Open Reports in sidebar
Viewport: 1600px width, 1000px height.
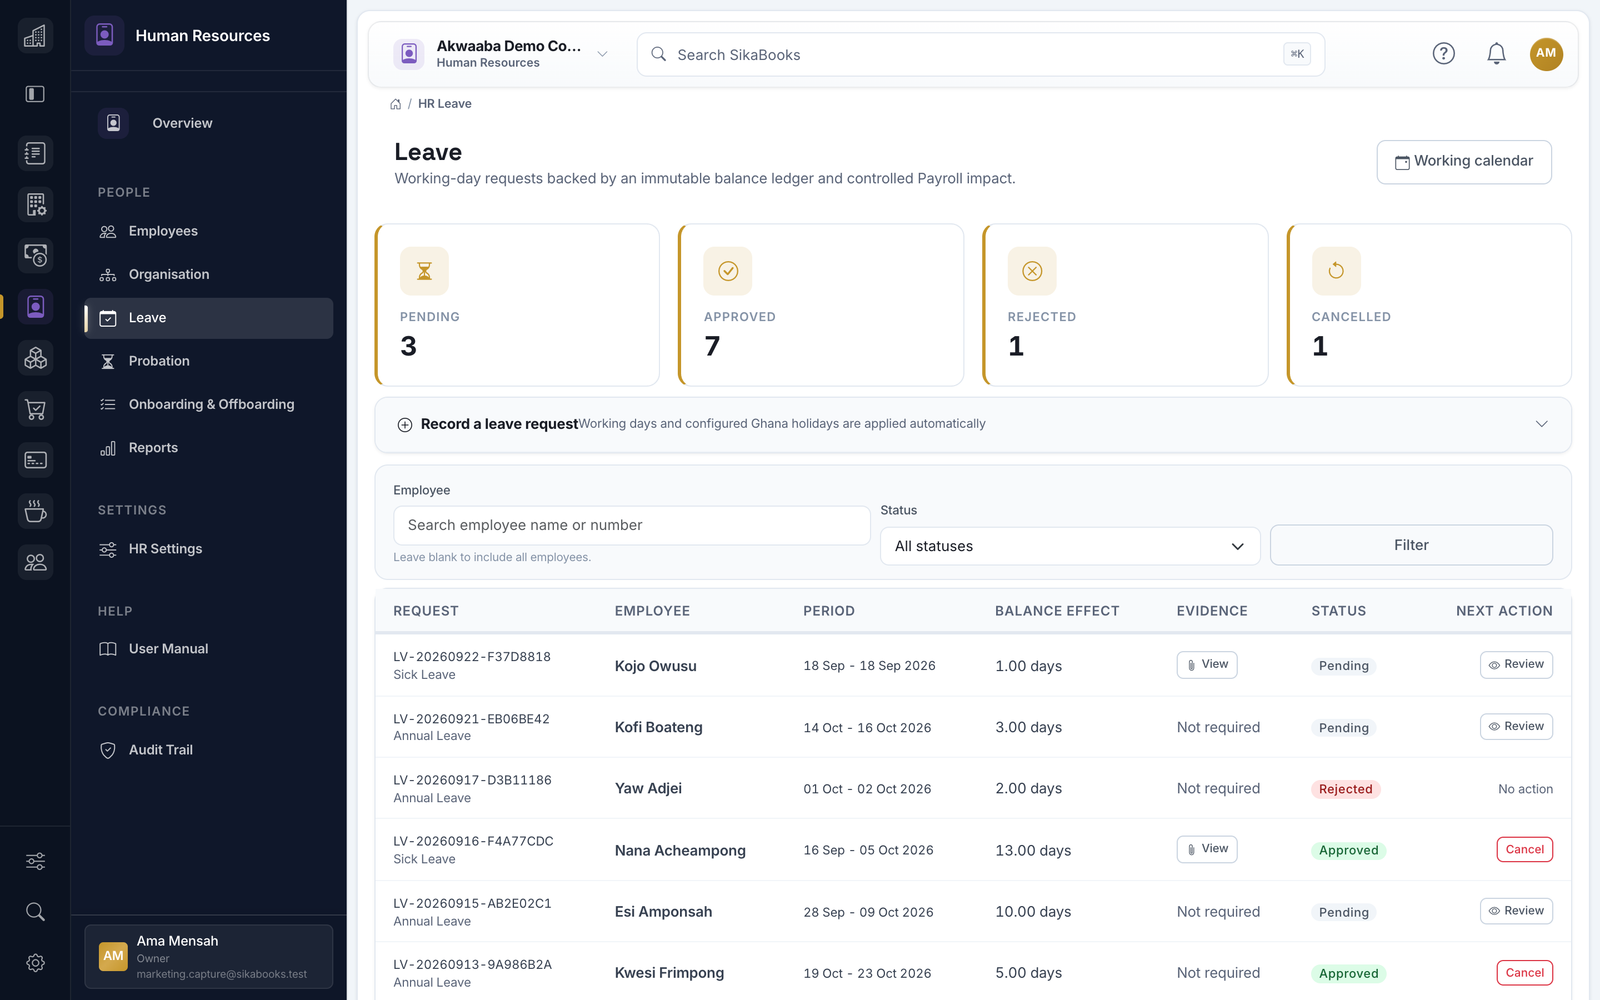209,448
